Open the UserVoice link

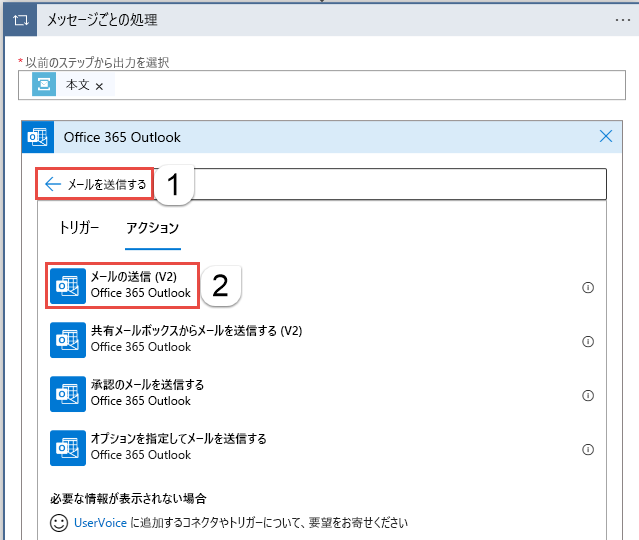point(100,522)
